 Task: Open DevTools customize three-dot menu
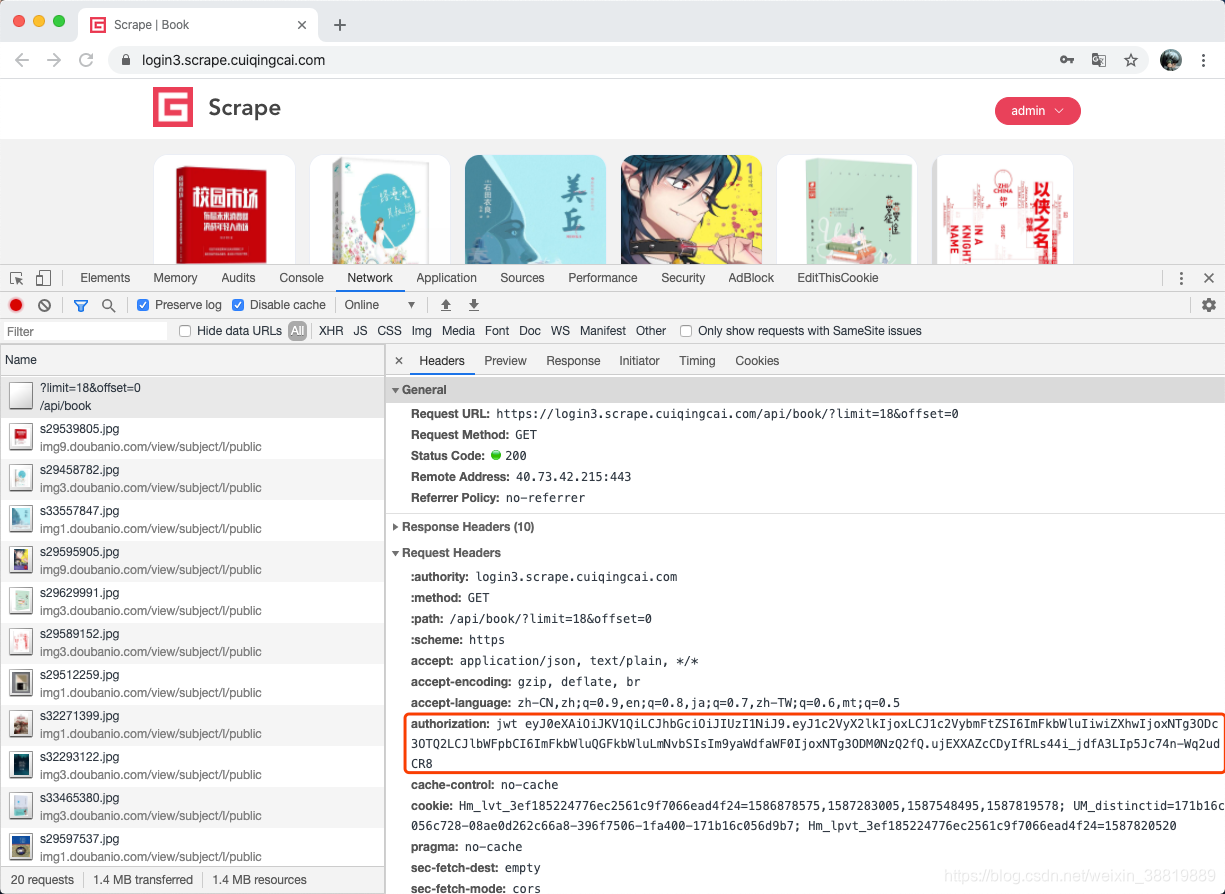point(1181,278)
